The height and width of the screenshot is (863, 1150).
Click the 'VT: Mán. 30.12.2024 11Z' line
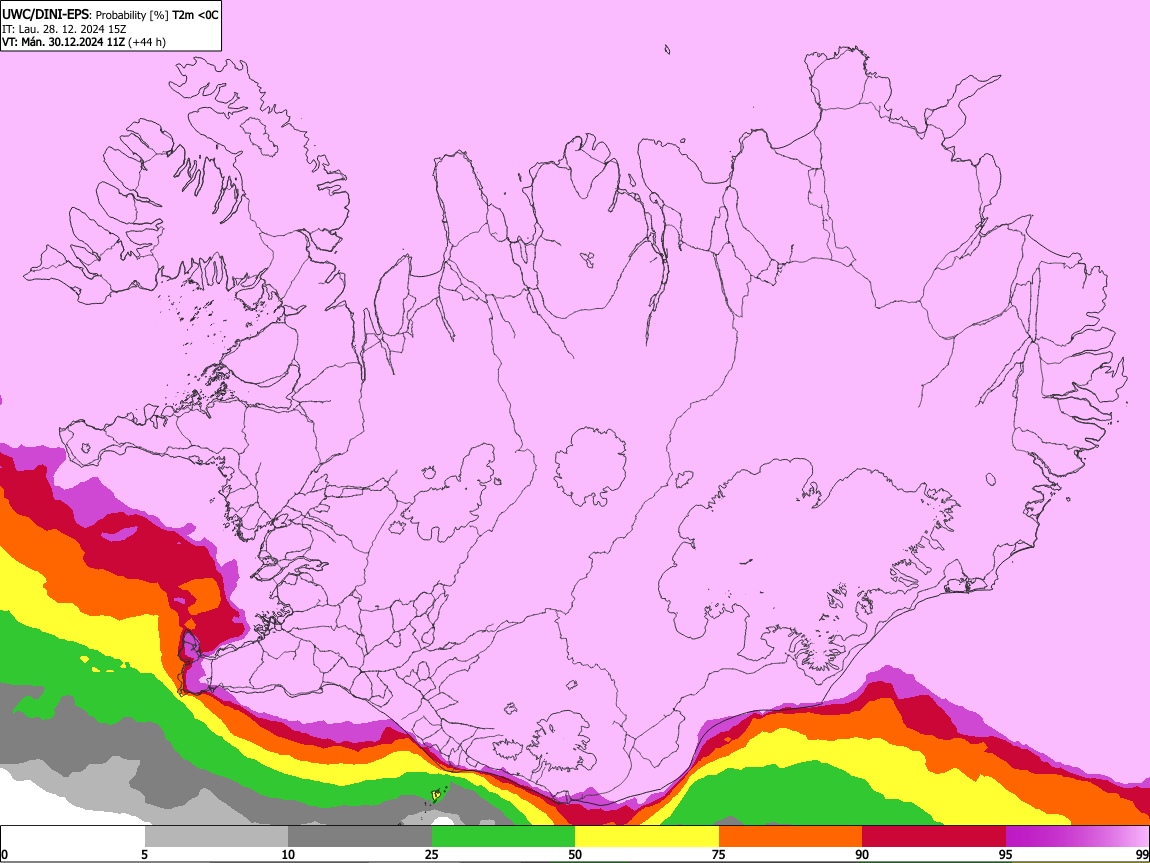point(64,42)
